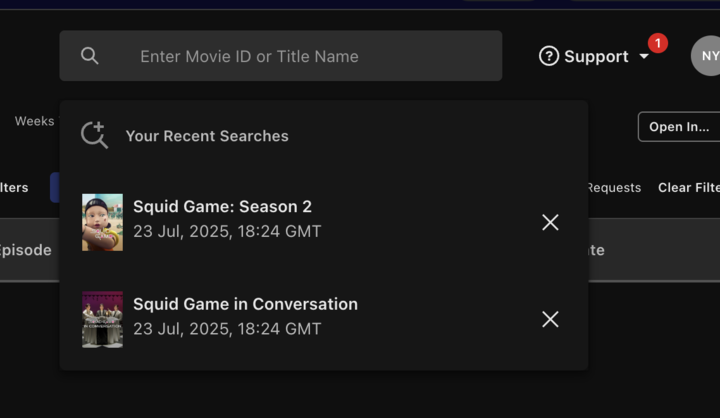Image resolution: width=720 pixels, height=418 pixels.
Task: Open the red notification badge
Action: point(658,43)
